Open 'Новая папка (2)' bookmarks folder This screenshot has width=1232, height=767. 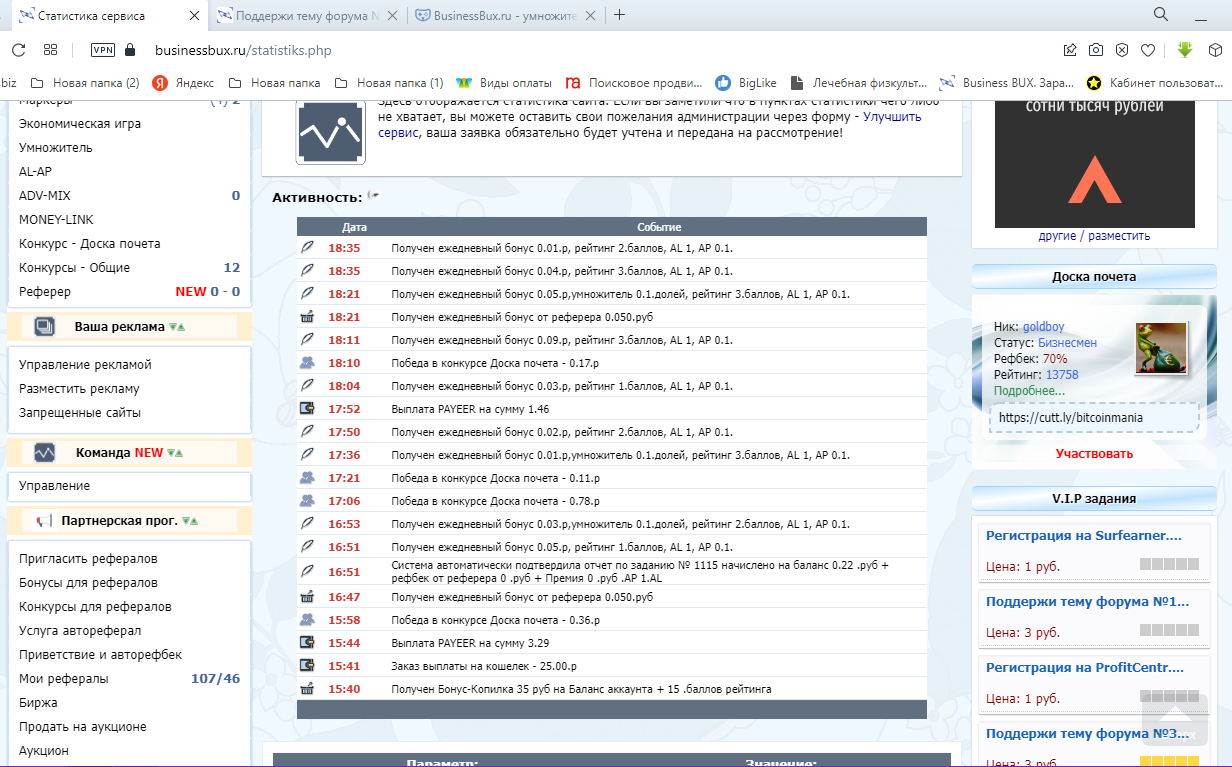[85, 83]
